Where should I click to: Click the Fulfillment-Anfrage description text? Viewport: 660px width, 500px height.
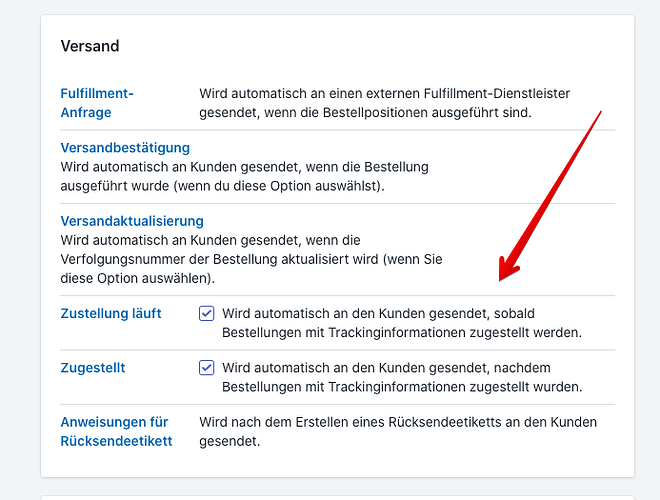384,103
